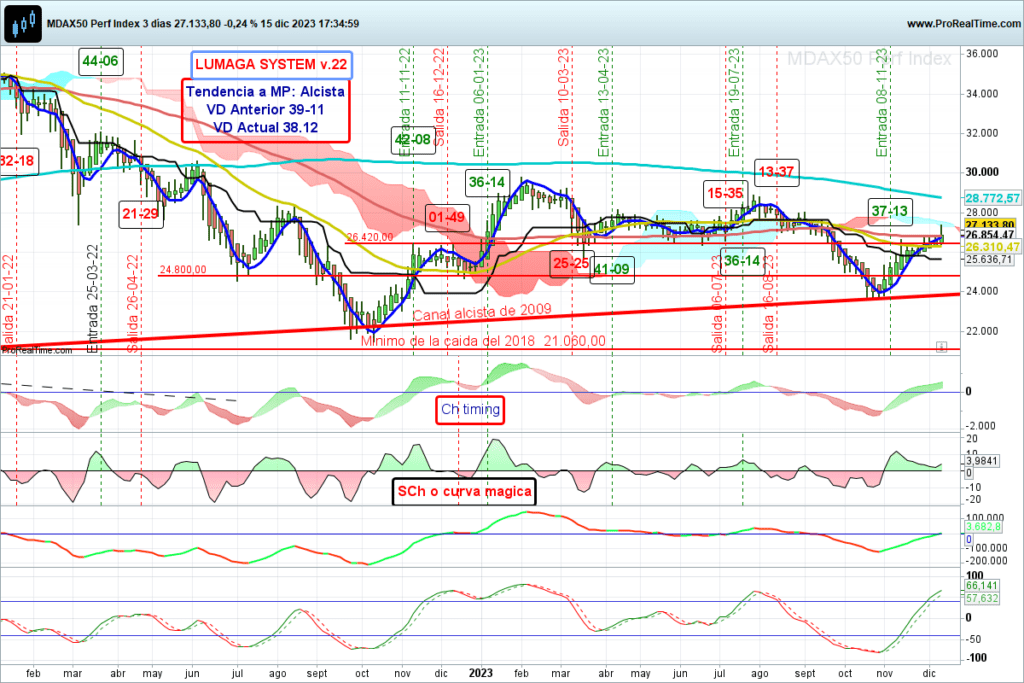Click the '3,9841' indicator value tag
The width and height of the screenshot is (1024, 683).
[982, 460]
